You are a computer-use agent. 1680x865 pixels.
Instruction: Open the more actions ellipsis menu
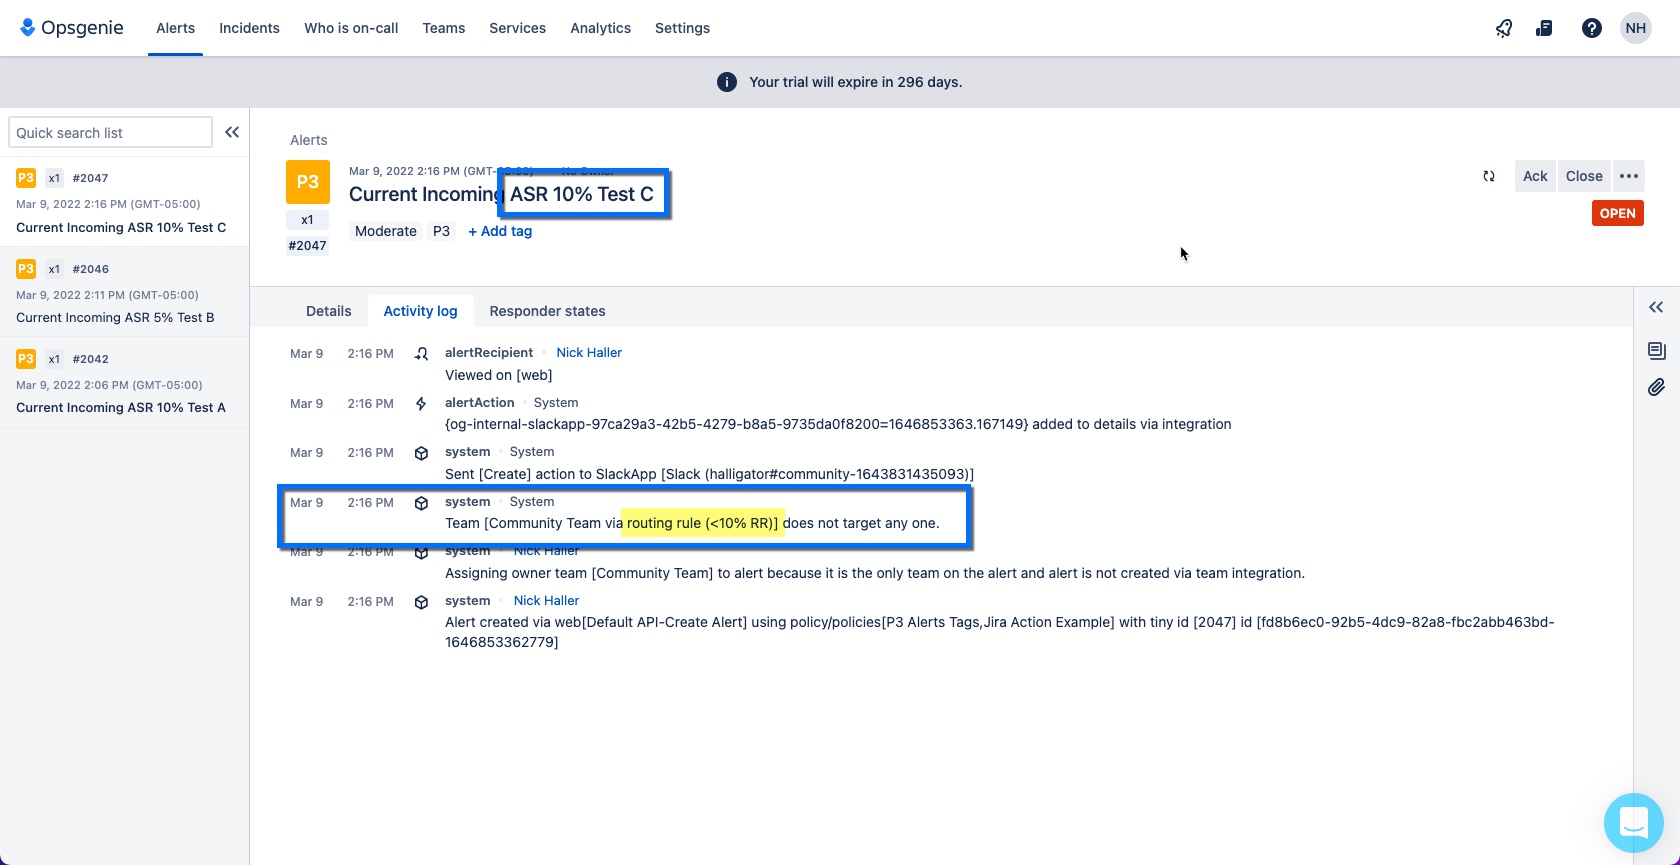[x=1629, y=176]
